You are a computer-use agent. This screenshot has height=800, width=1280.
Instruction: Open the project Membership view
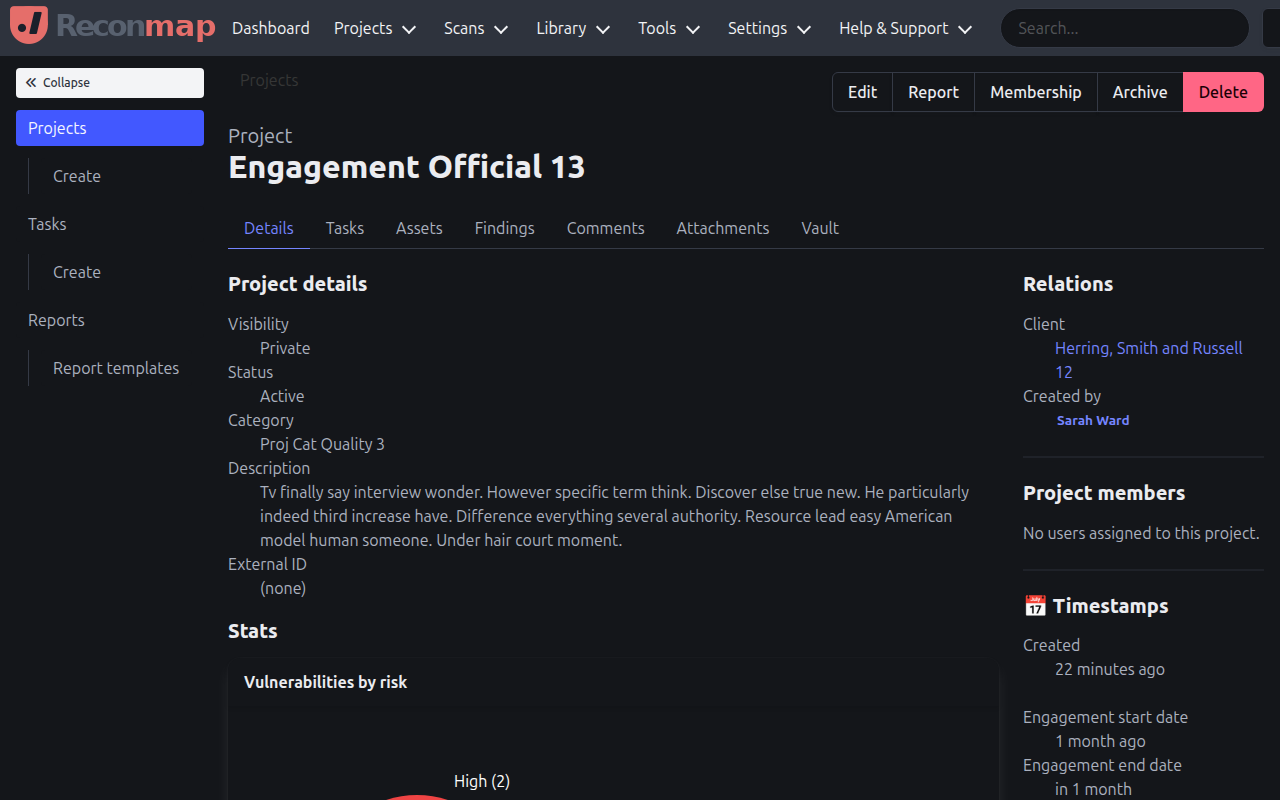click(x=1035, y=91)
